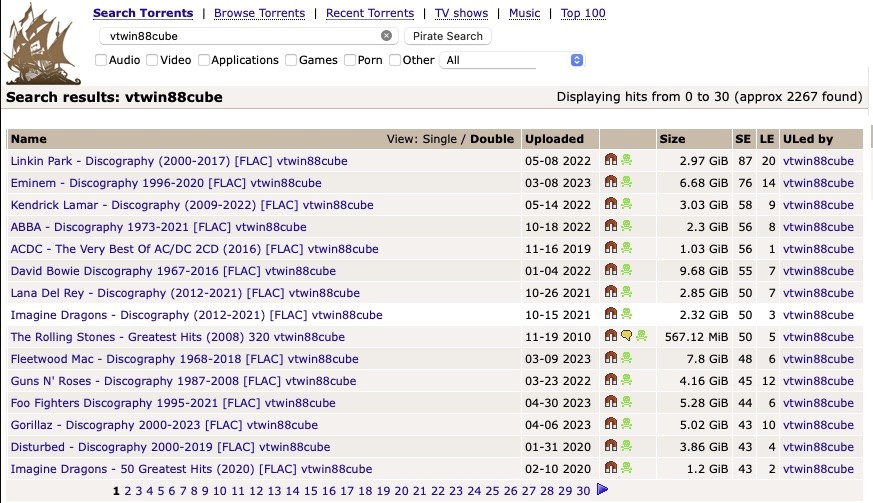Switch to Single view
Viewport: 873px width, 503px height.
[x=439, y=139]
